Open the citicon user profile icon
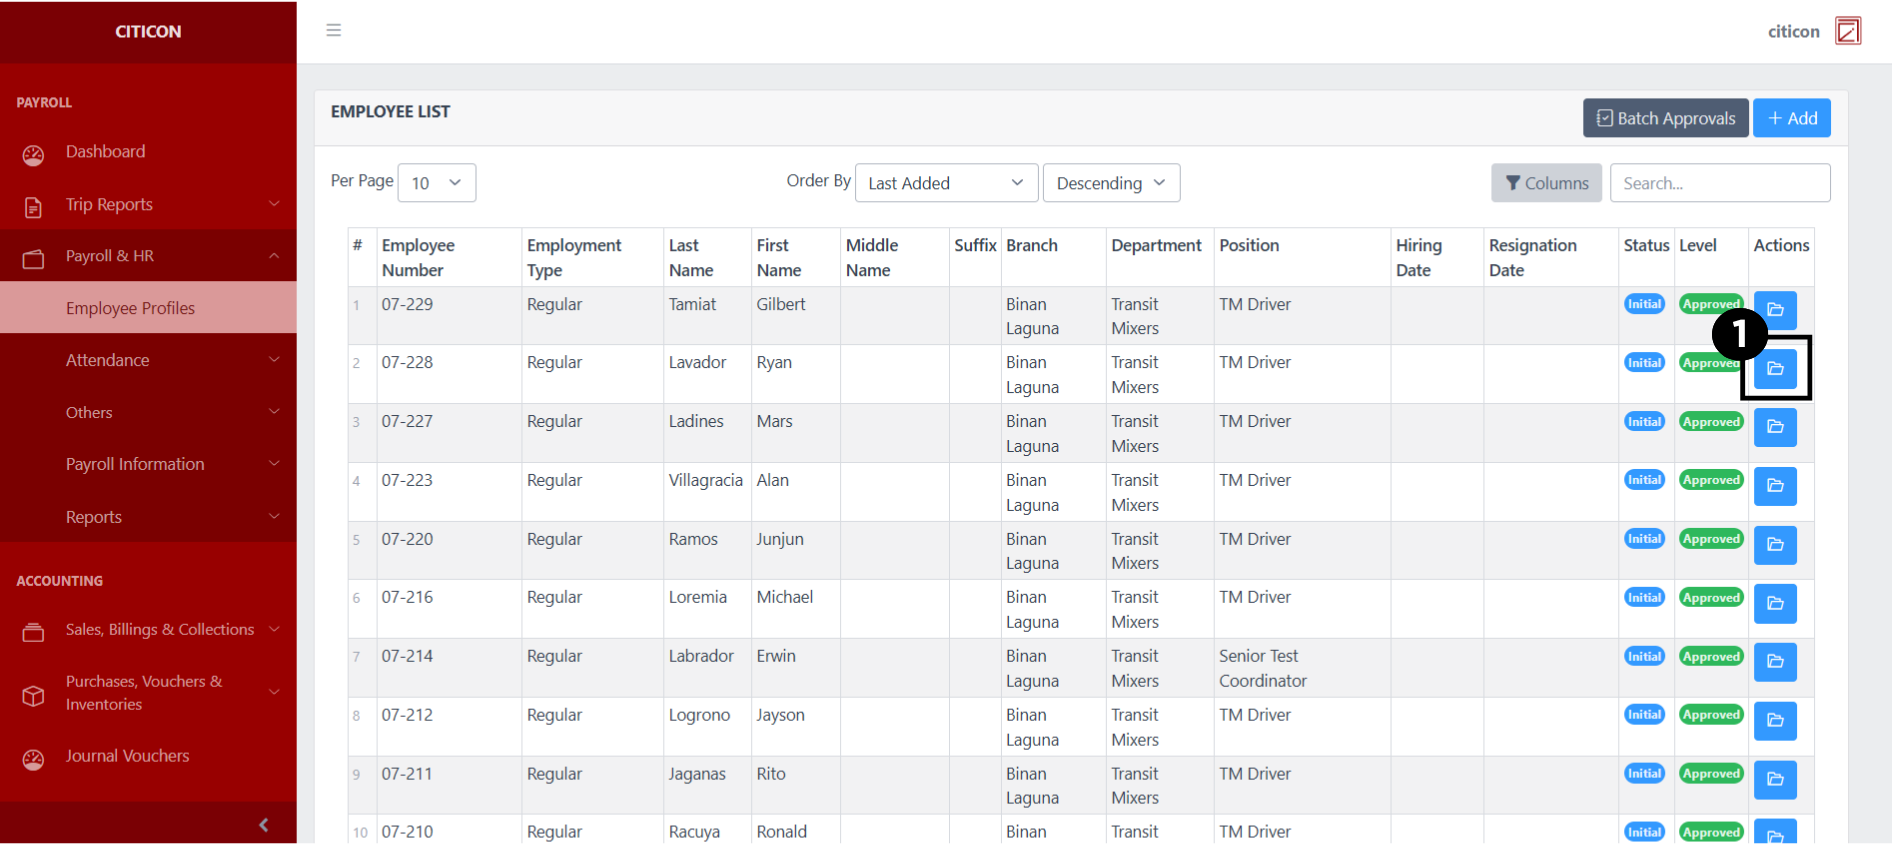Viewport: 1892px width, 845px height. (x=1847, y=31)
